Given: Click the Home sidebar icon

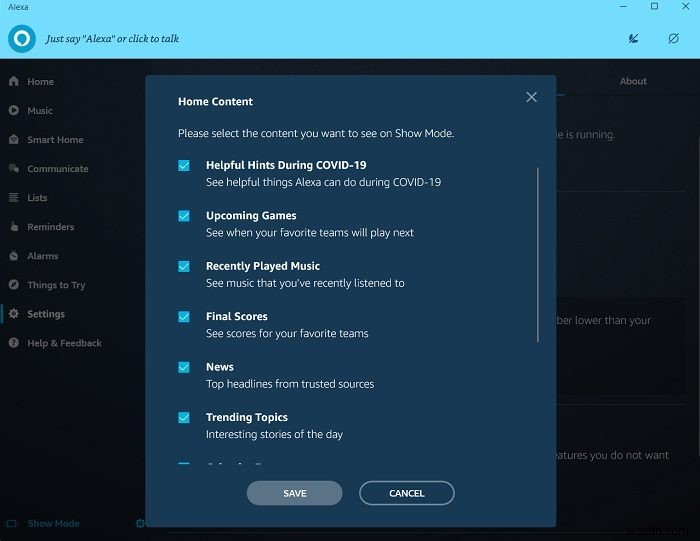Looking at the screenshot, I should (14, 81).
